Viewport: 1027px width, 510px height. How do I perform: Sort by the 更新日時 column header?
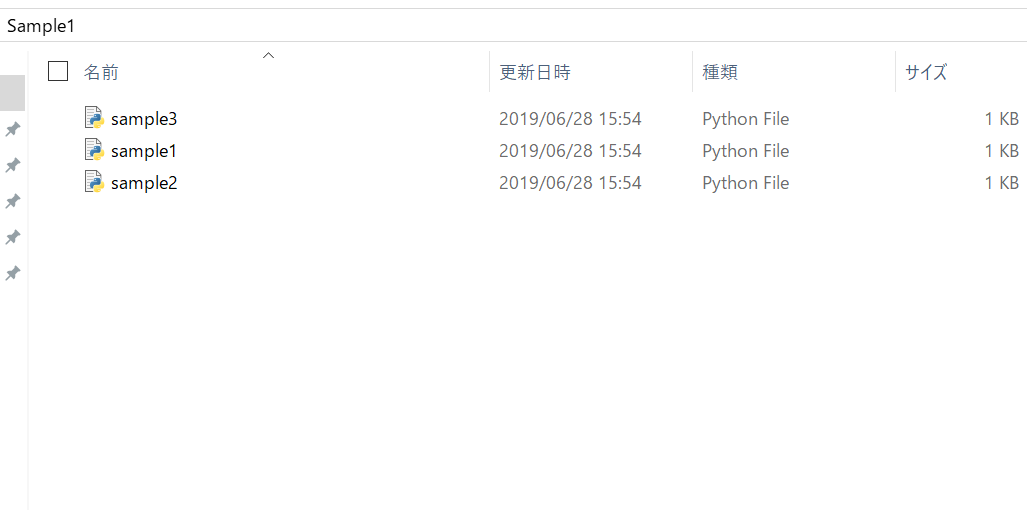point(535,72)
